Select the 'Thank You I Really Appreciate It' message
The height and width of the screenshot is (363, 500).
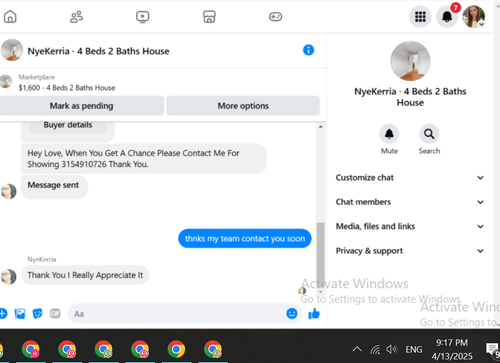pyautogui.click(x=85, y=275)
